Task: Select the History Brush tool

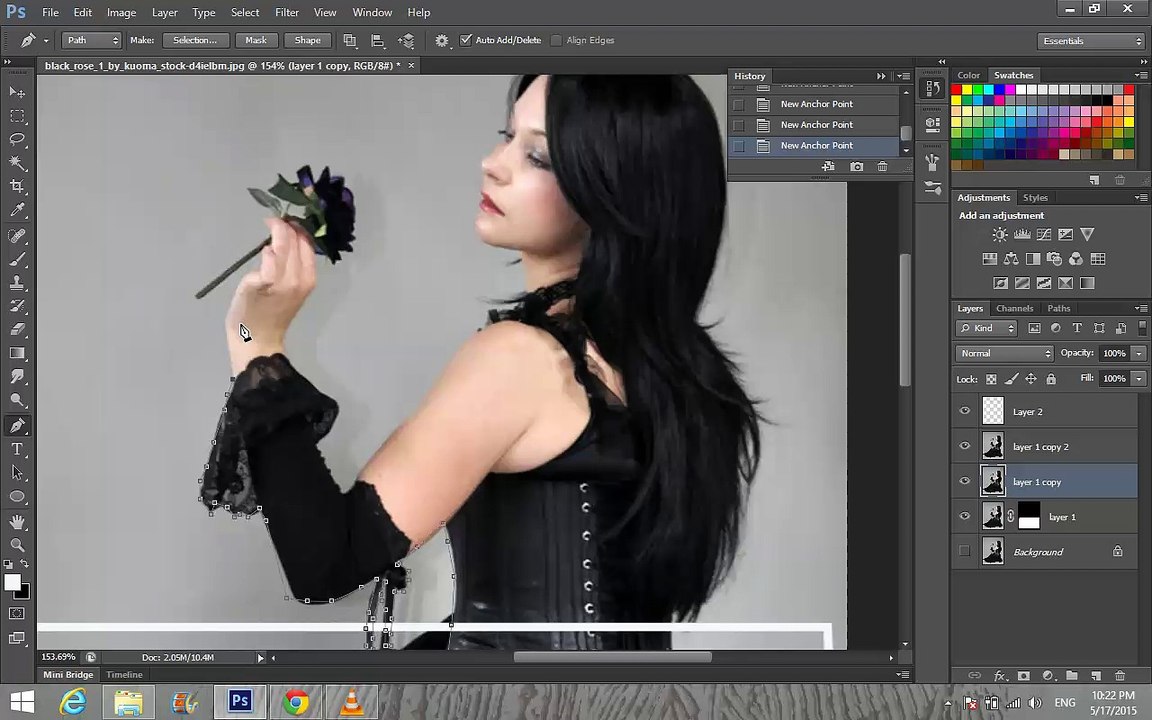Action: pos(17,306)
